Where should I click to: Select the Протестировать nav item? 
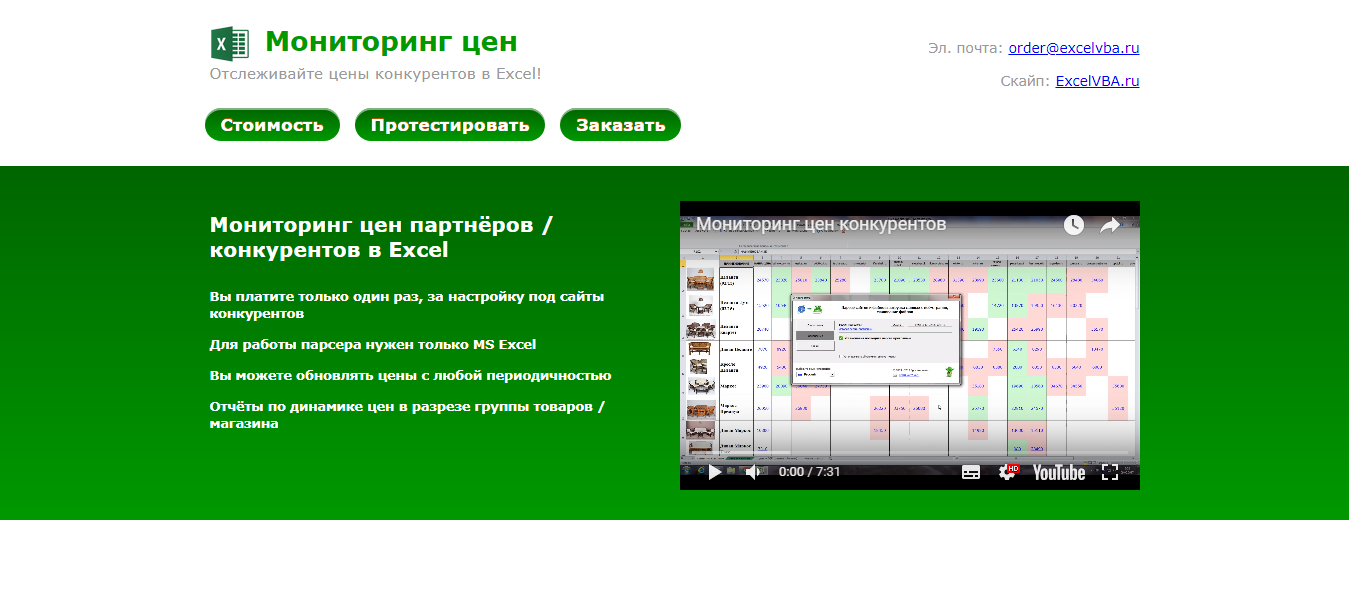[x=449, y=124]
